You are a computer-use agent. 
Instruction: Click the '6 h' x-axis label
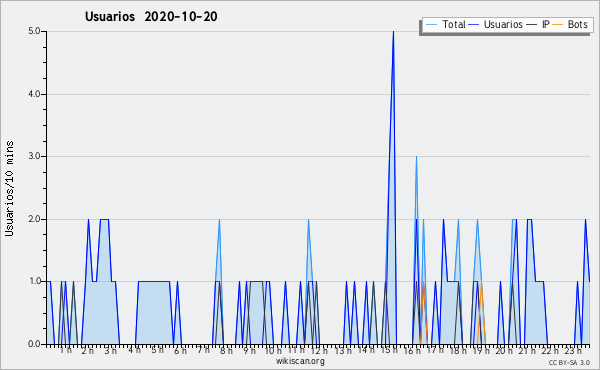pos(181,351)
